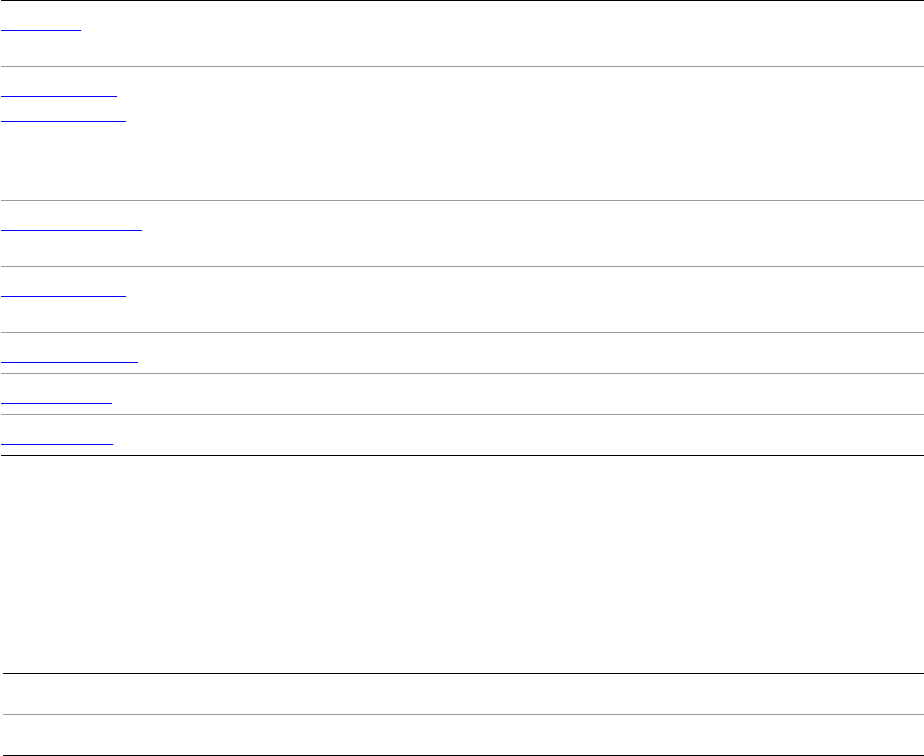Select the empty cell right of fourth-row link
Screen dimensions: 924x756
pyautogui.click(x=500, y=299)
